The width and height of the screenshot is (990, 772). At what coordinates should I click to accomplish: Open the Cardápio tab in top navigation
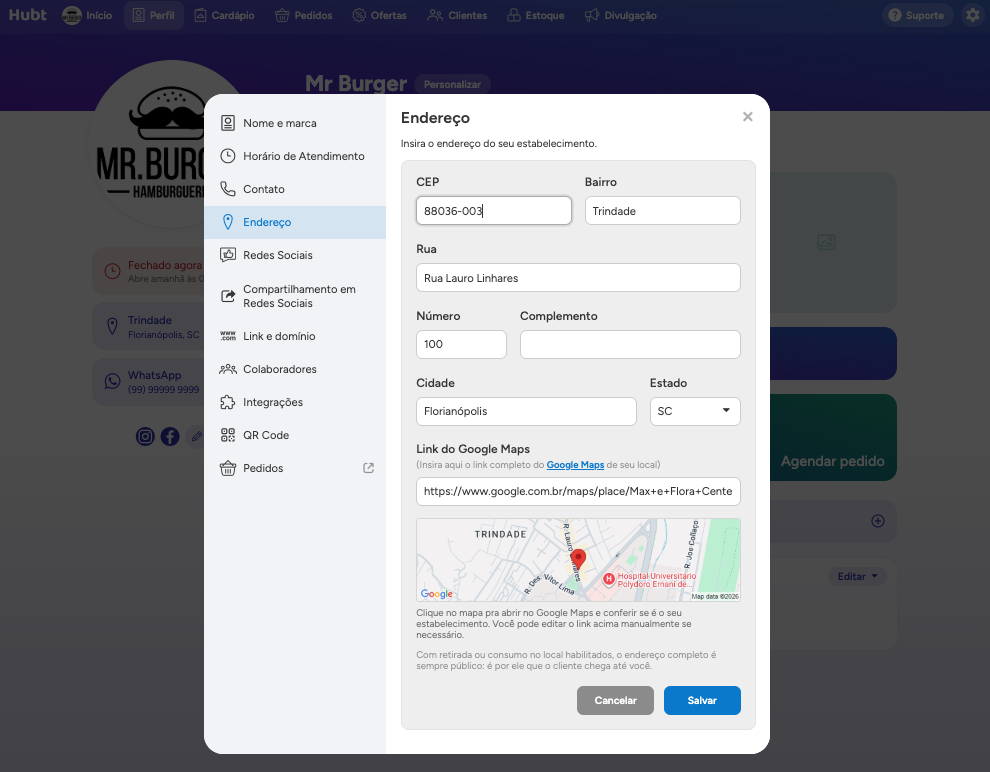click(225, 15)
